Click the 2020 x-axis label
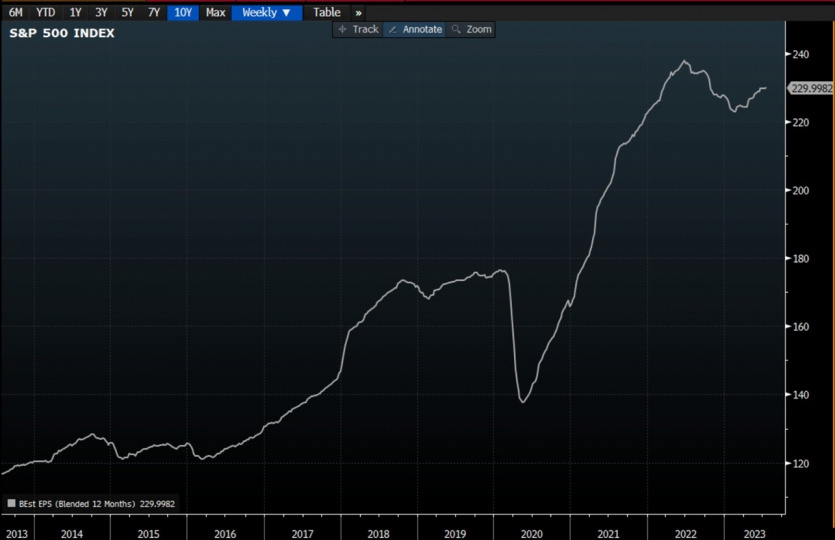Image resolution: width=835 pixels, height=540 pixels. 532,534
